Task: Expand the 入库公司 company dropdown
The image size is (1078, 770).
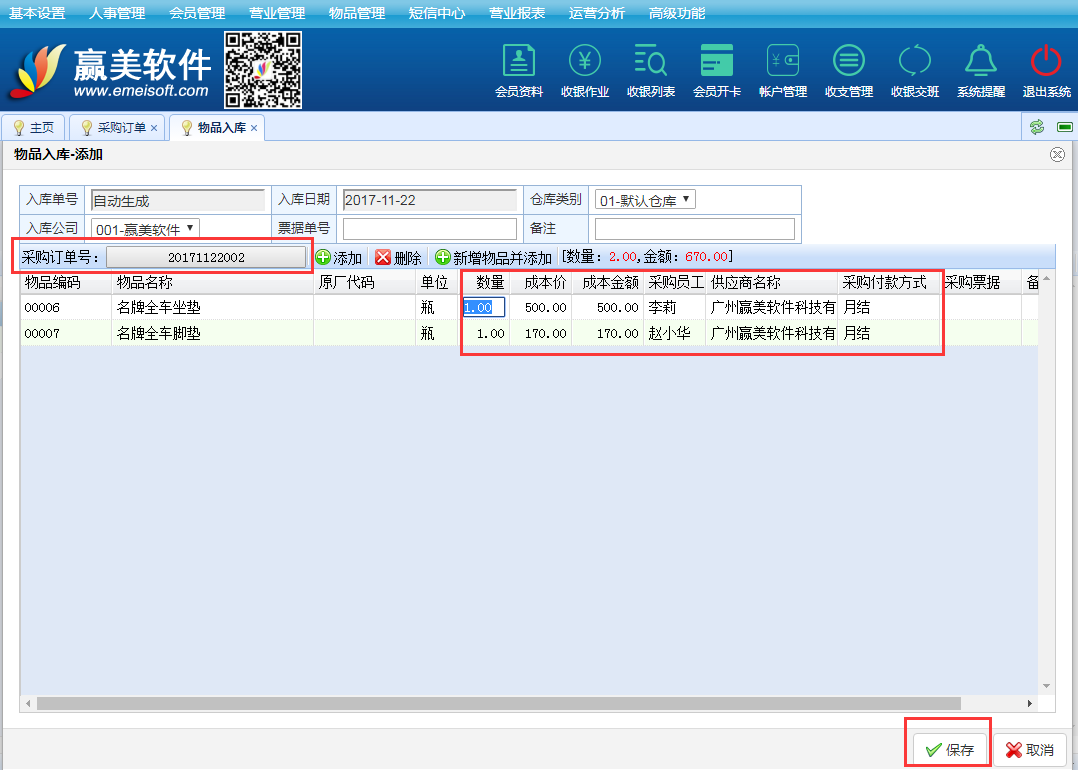Action: click(x=145, y=229)
